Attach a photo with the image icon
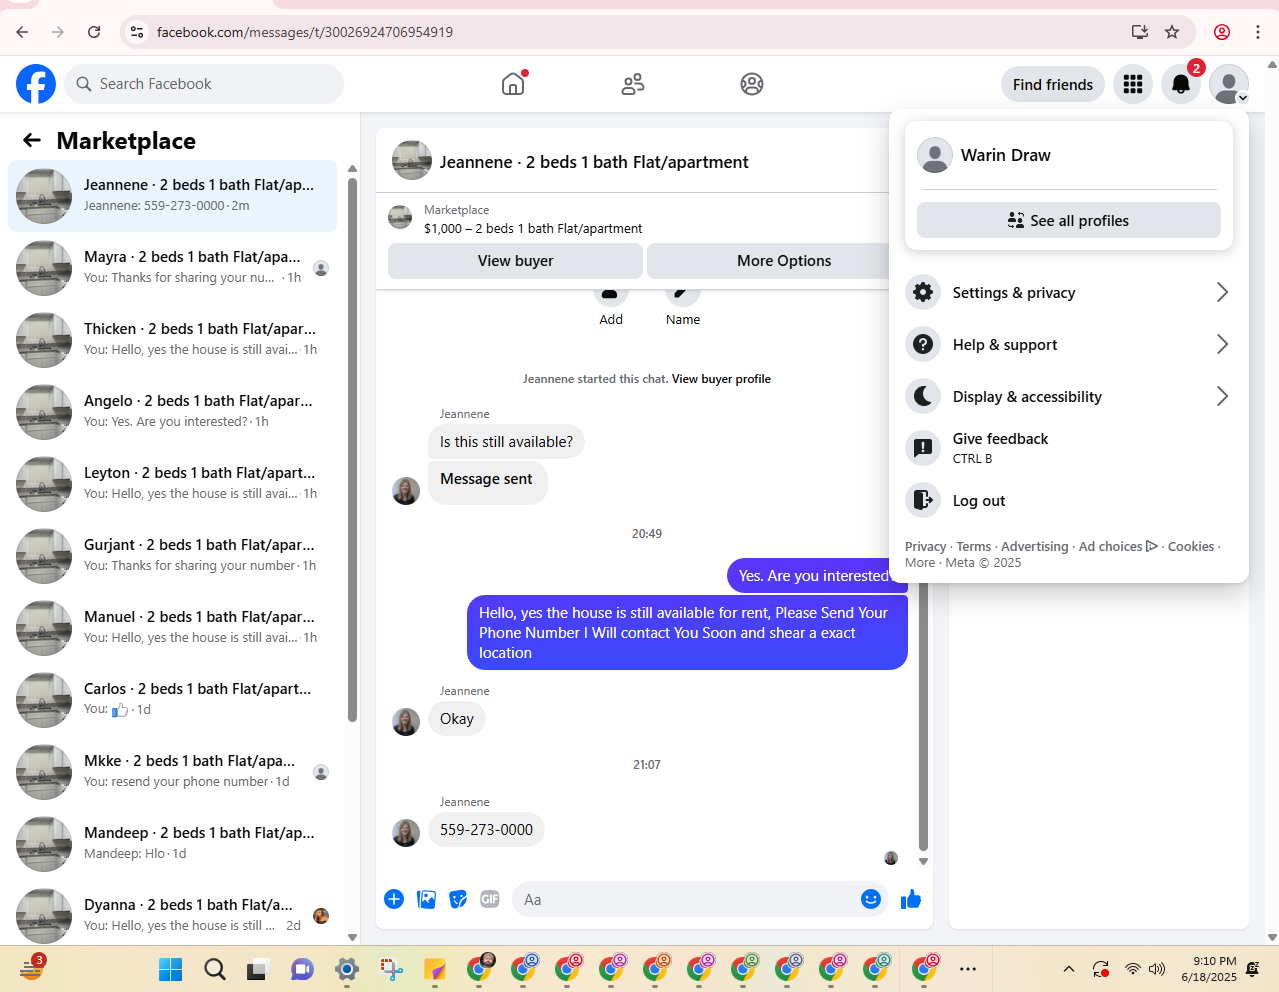 click(x=426, y=899)
